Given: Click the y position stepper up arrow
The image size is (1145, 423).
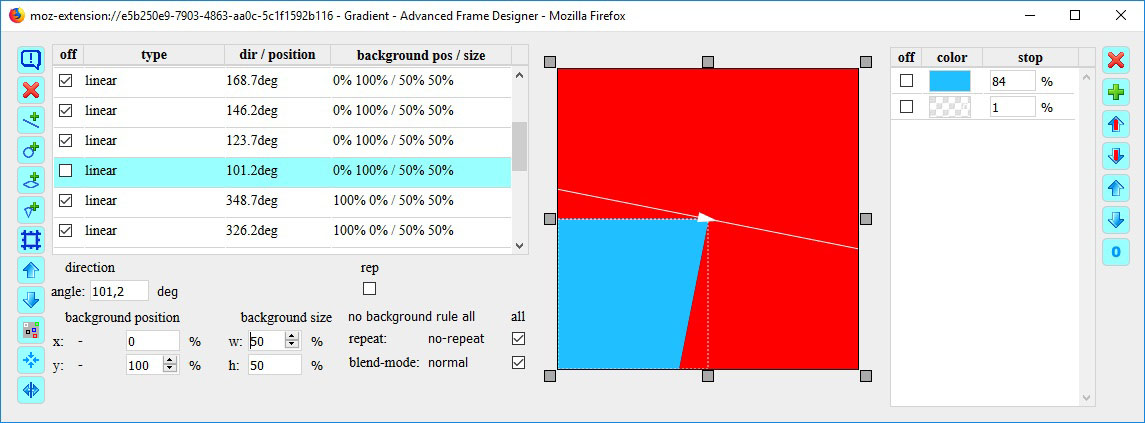Looking at the screenshot, I should point(169,361).
